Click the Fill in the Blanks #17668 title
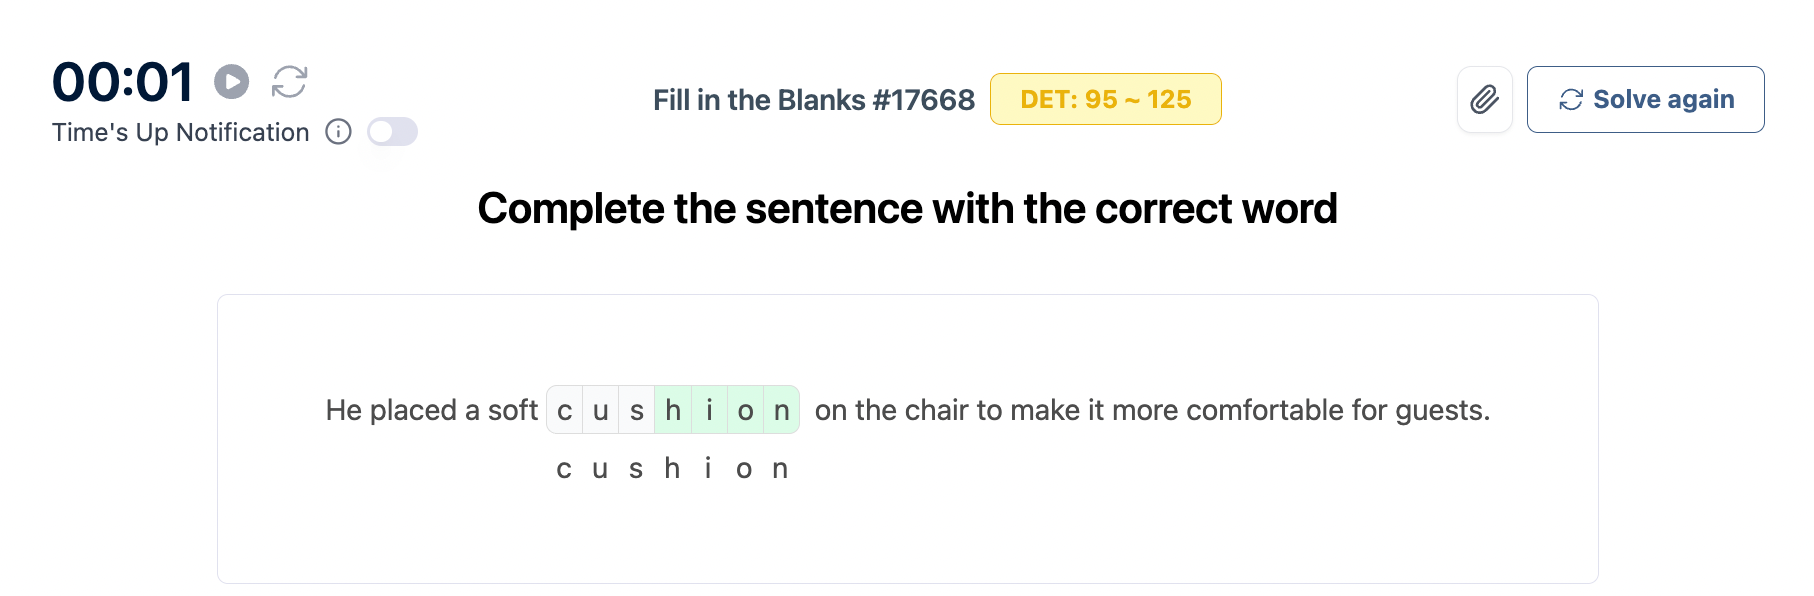The image size is (1814, 596). tap(813, 100)
